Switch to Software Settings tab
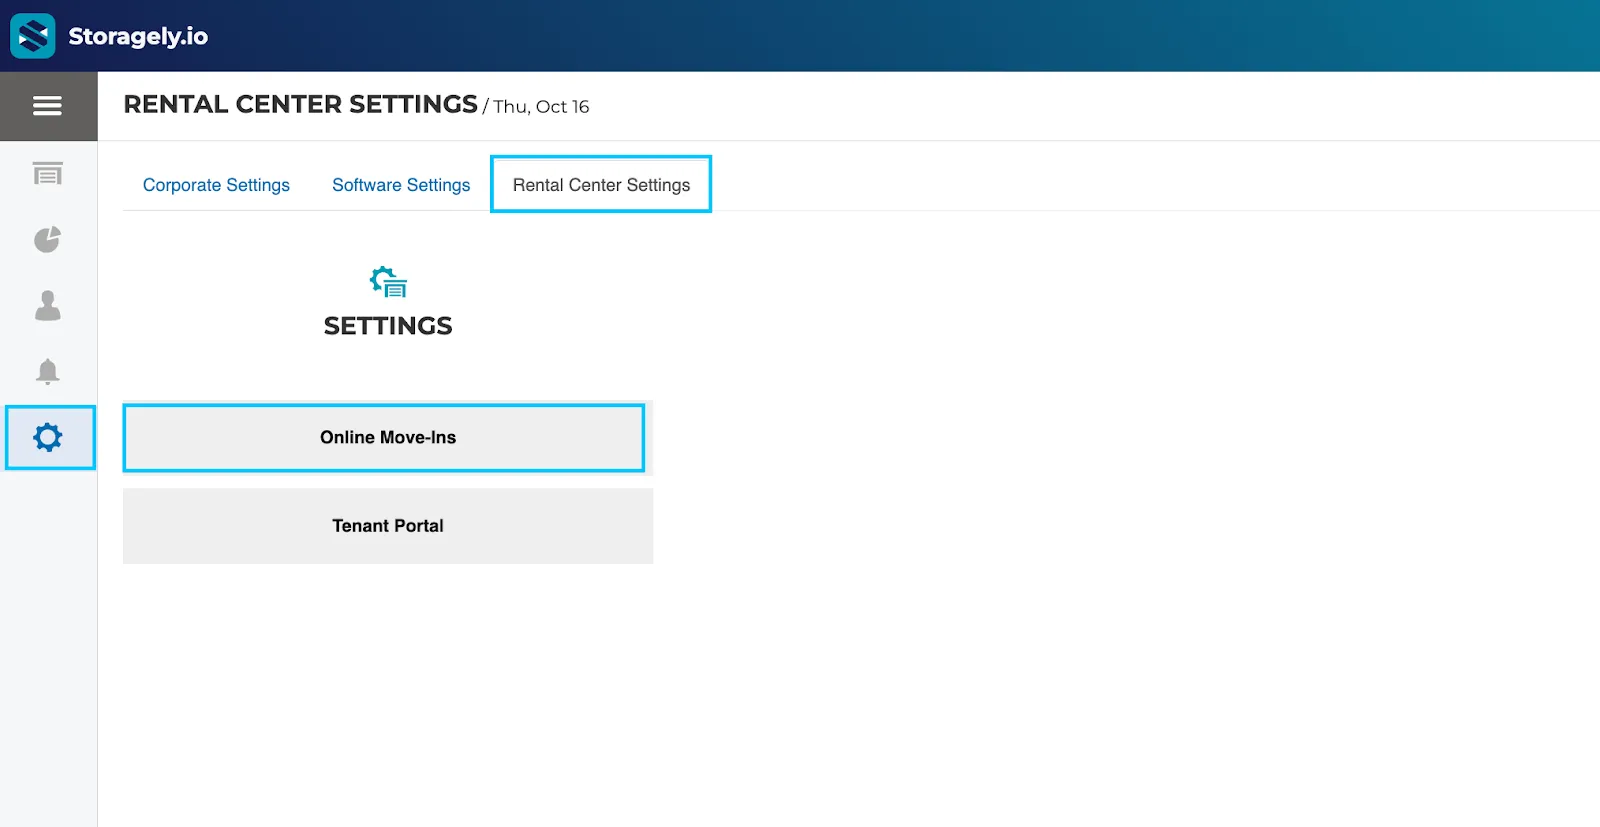 (x=401, y=185)
